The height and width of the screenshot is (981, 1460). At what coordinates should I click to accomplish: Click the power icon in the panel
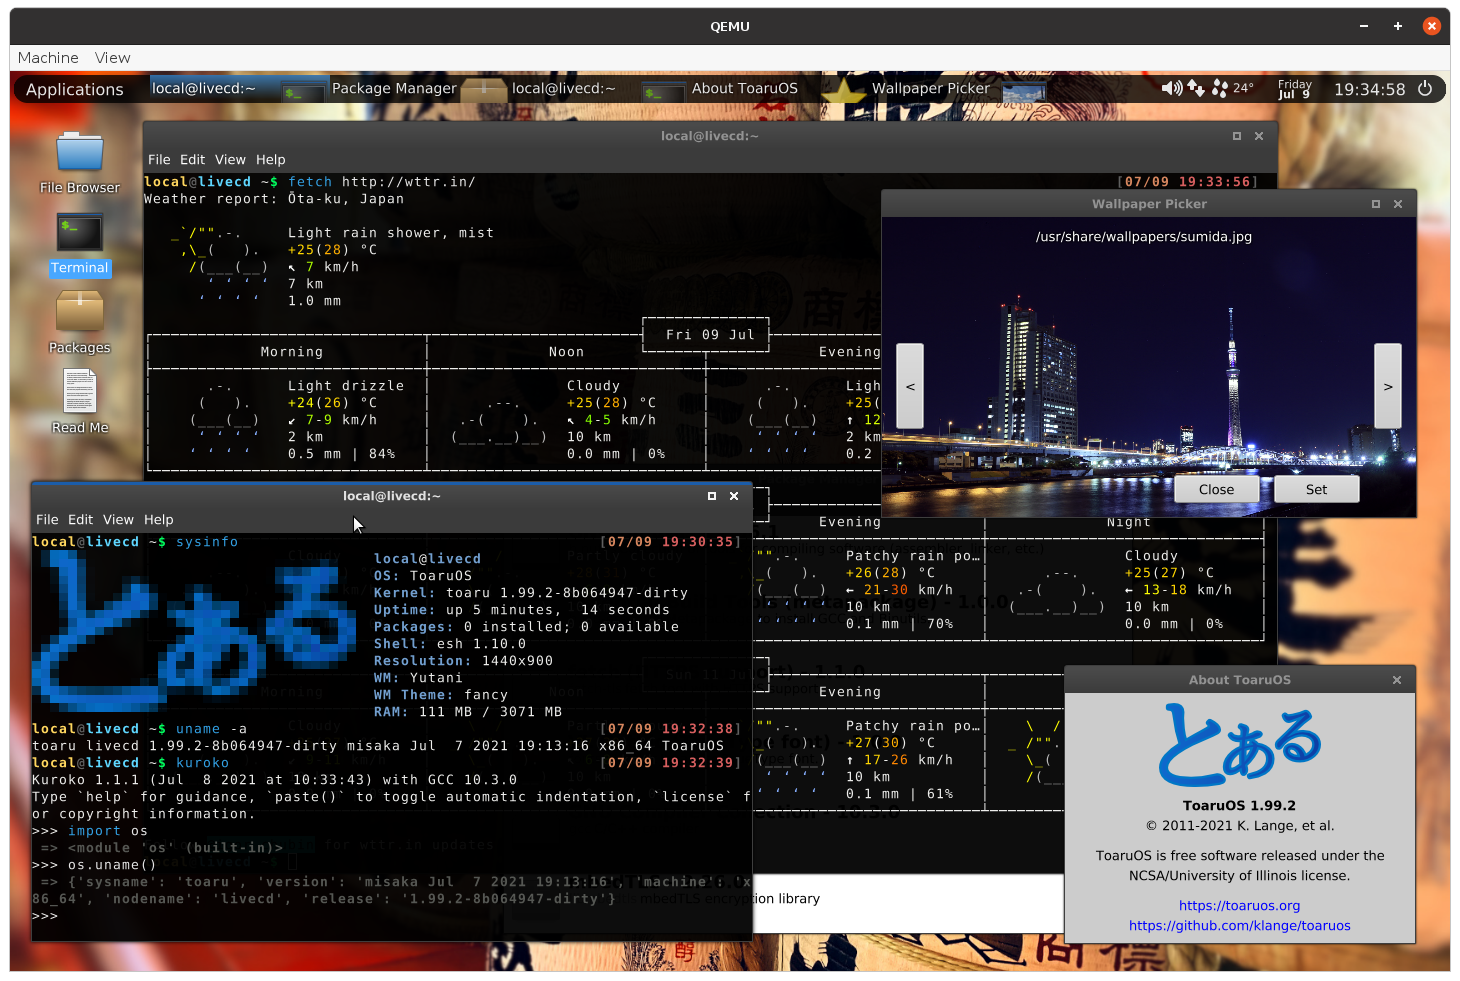point(1425,88)
